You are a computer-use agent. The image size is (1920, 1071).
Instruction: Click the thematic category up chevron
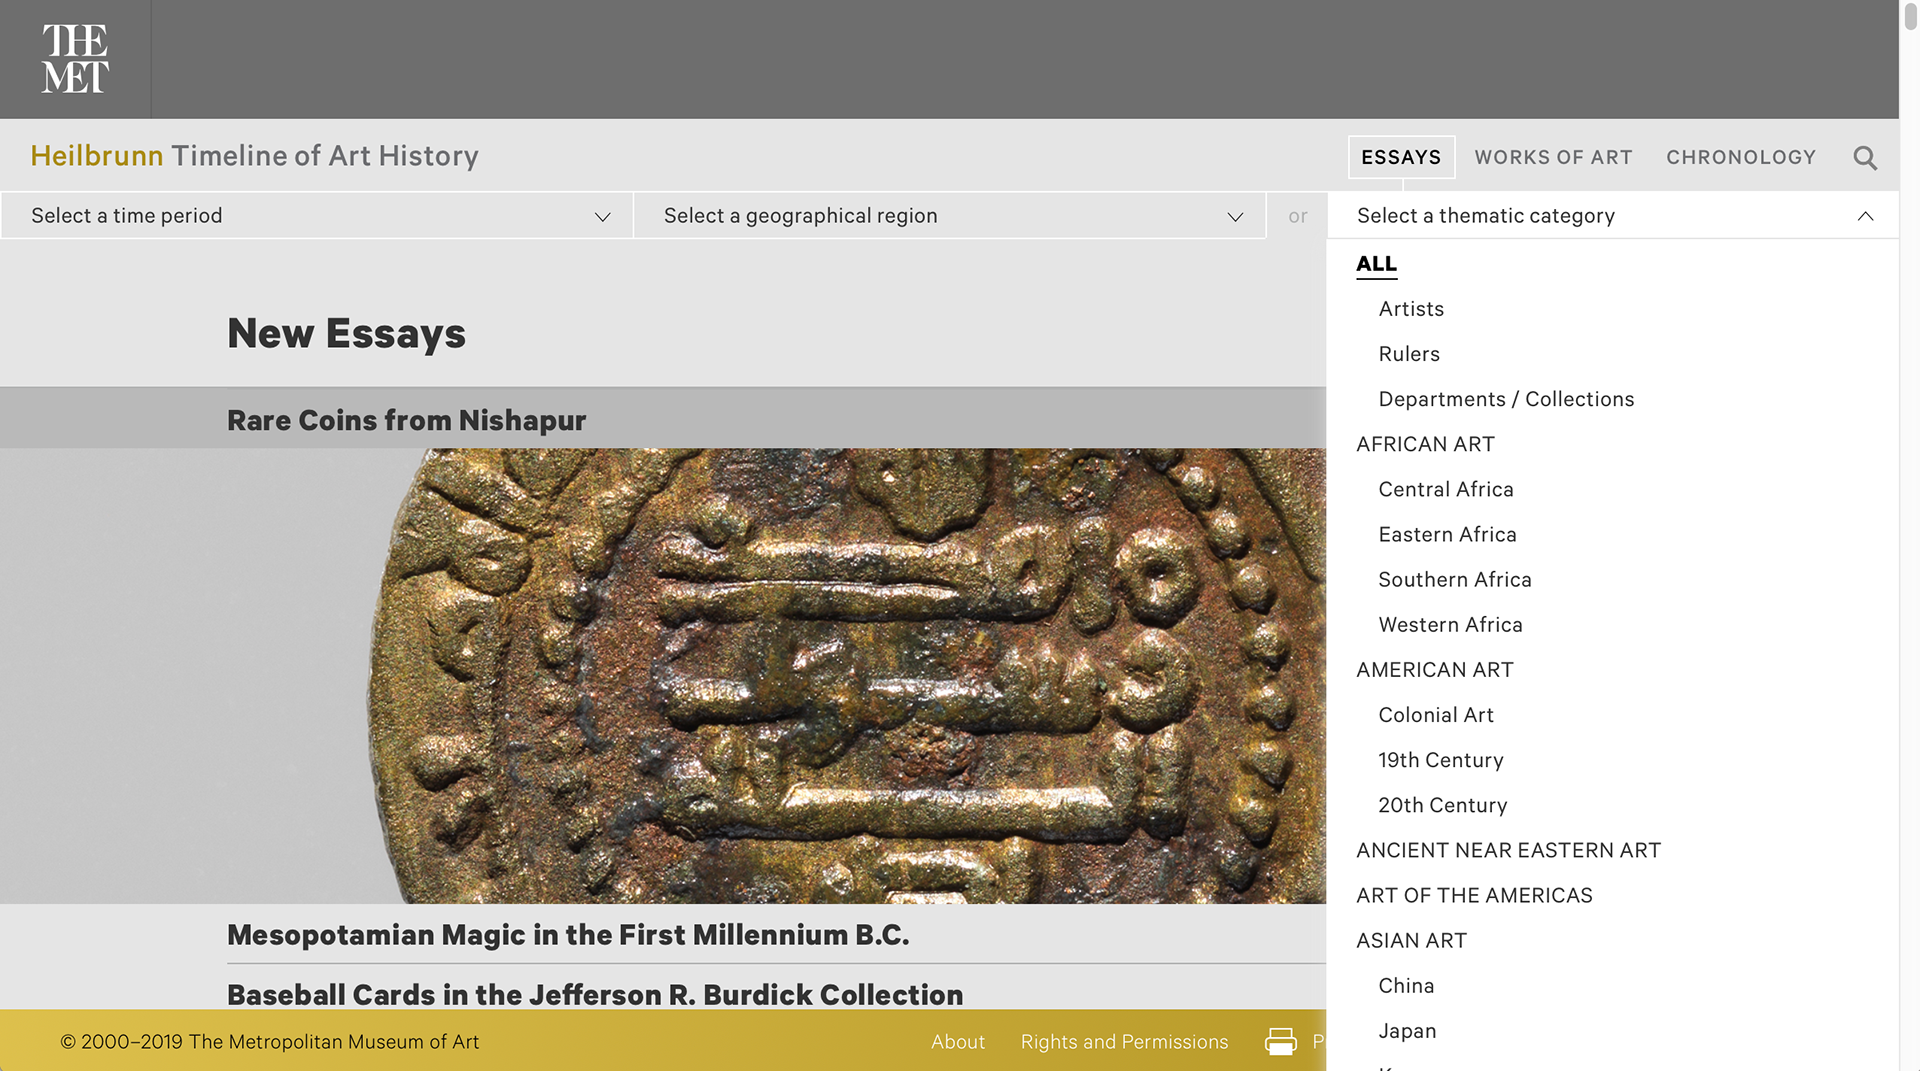click(1865, 216)
